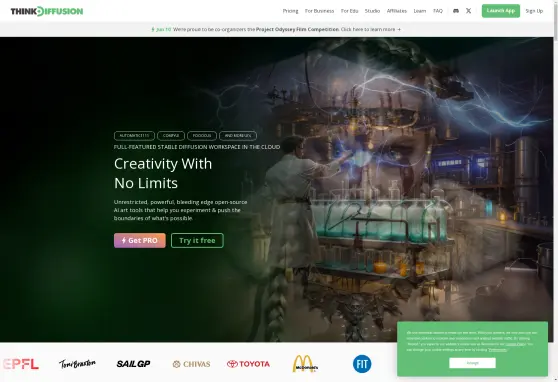
Task: Click the Get PRO button
Action: [x=140, y=241]
